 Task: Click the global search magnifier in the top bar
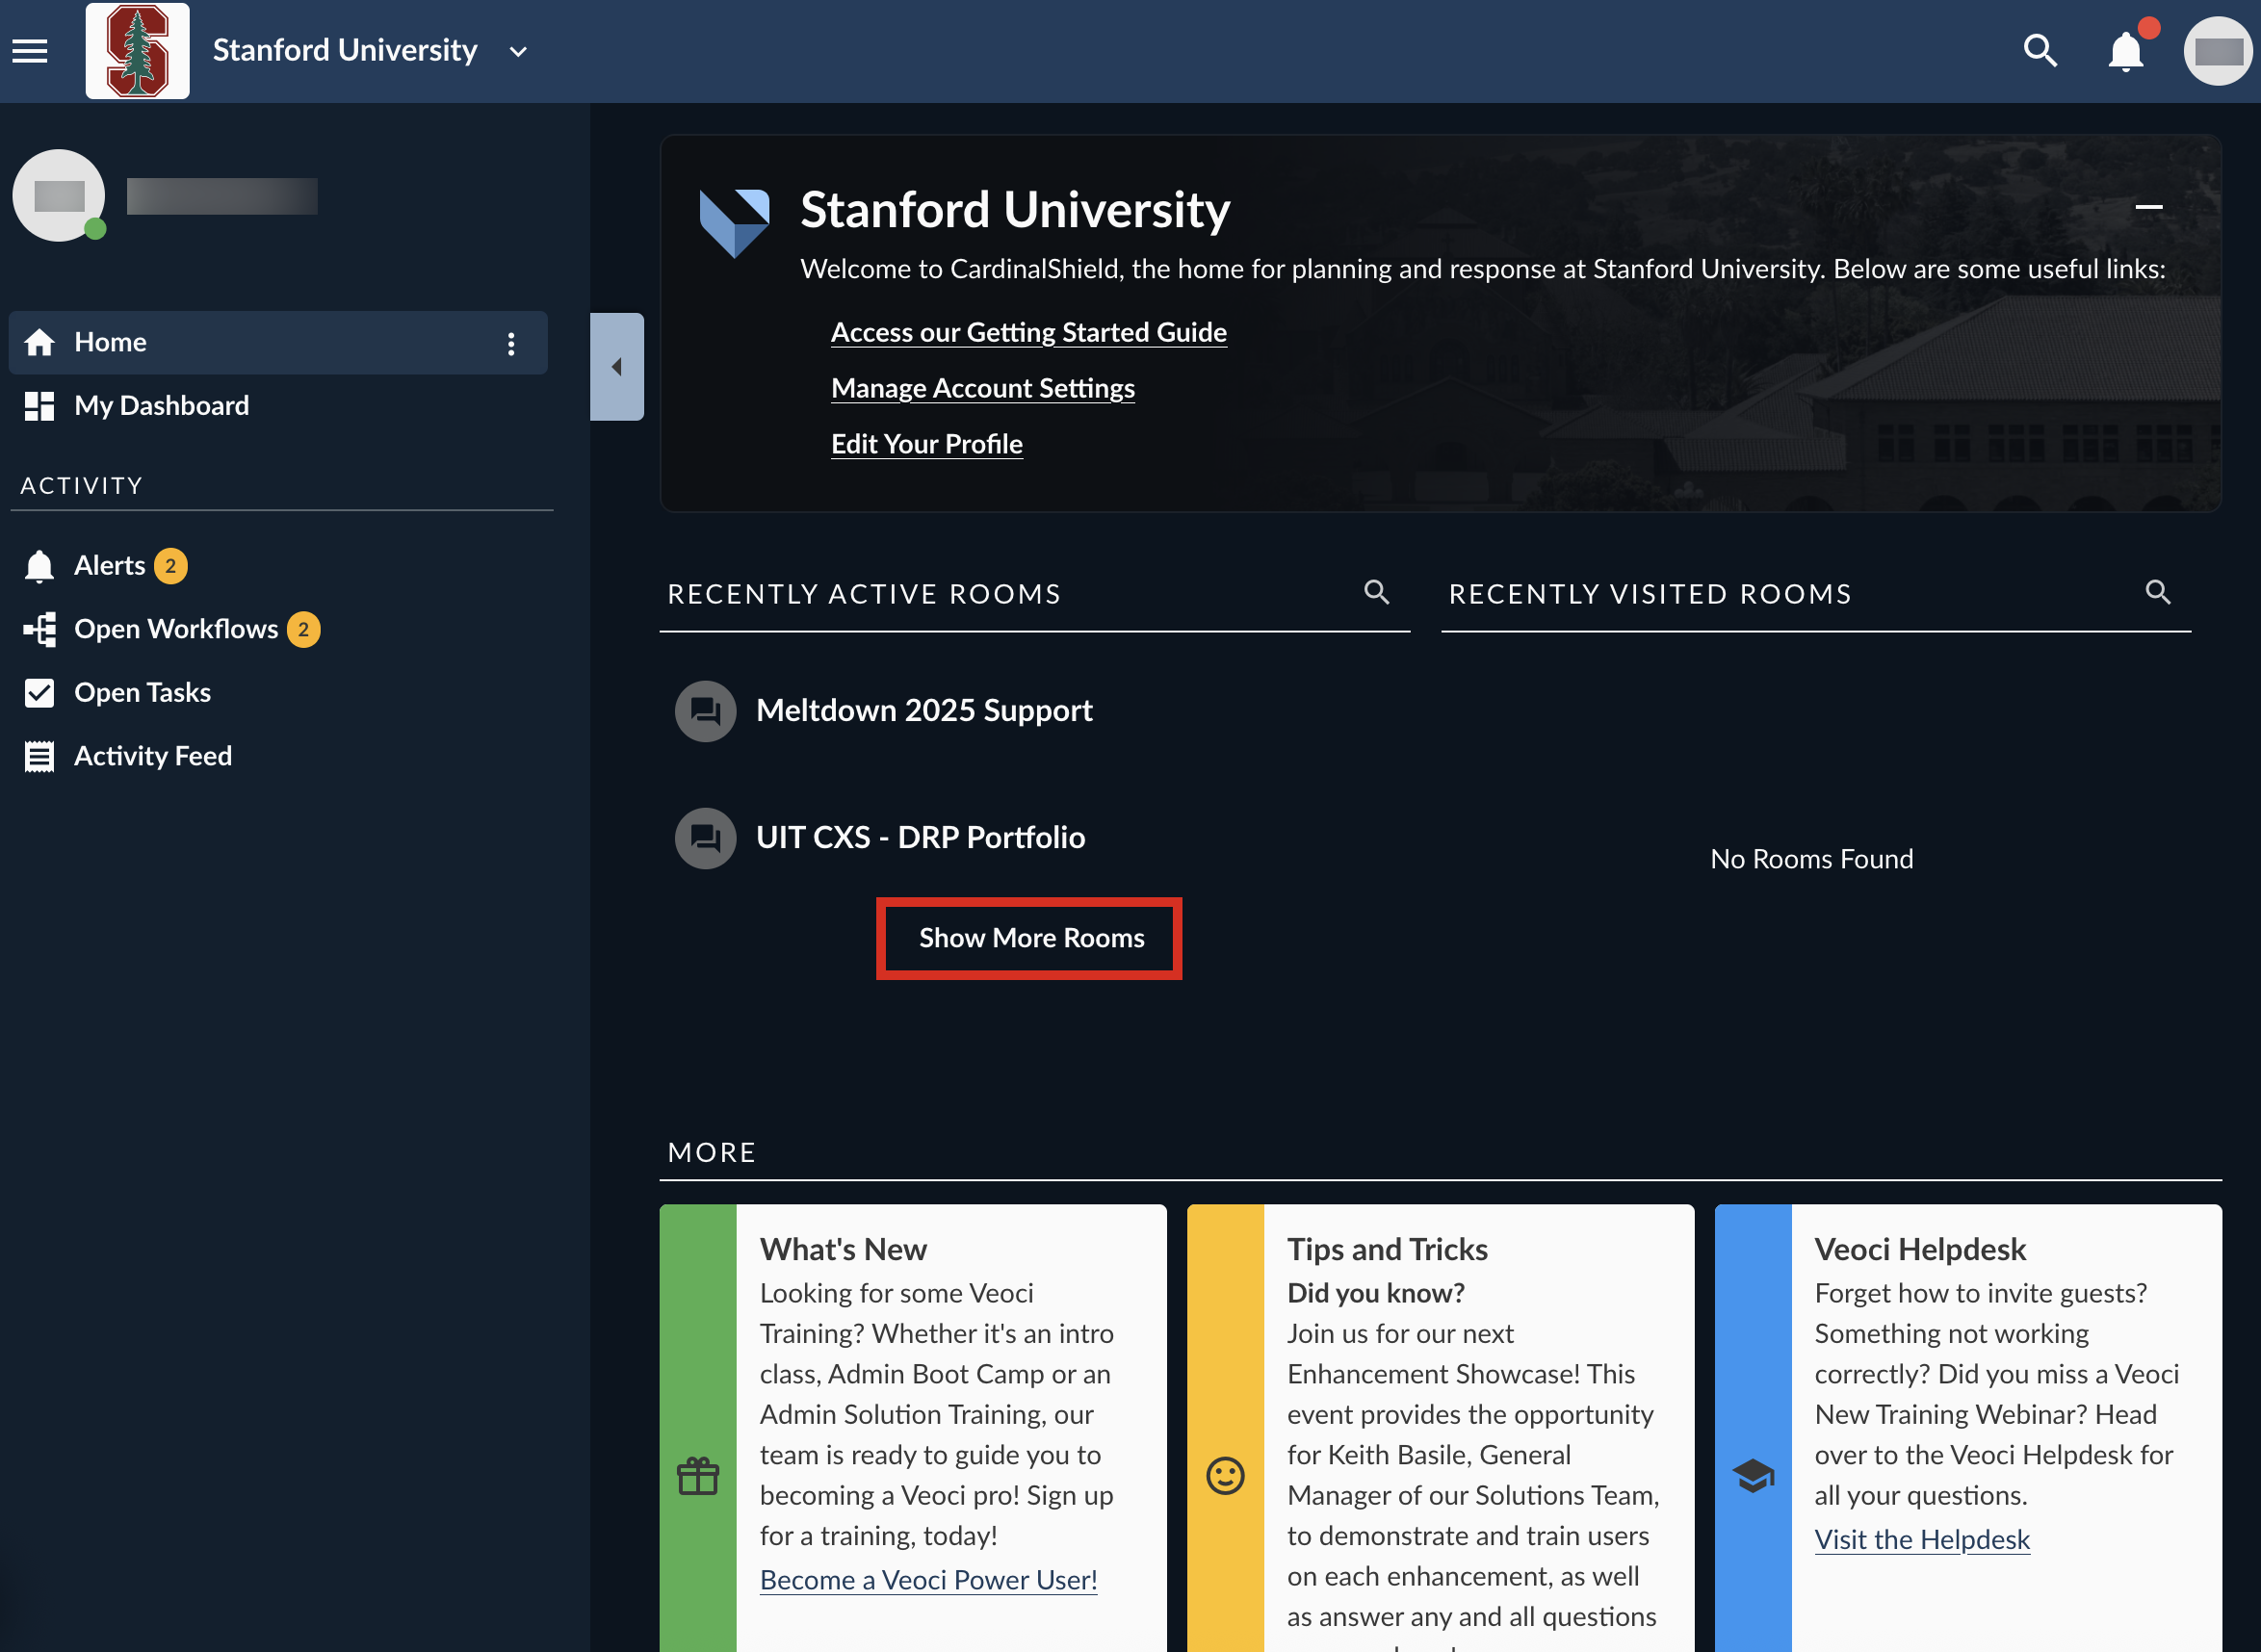coord(2041,50)
